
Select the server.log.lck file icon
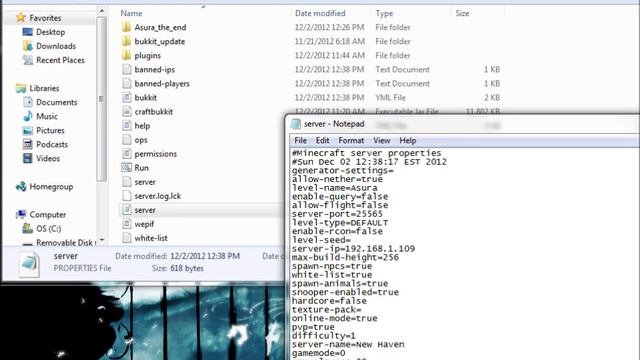tap(127, 196)
